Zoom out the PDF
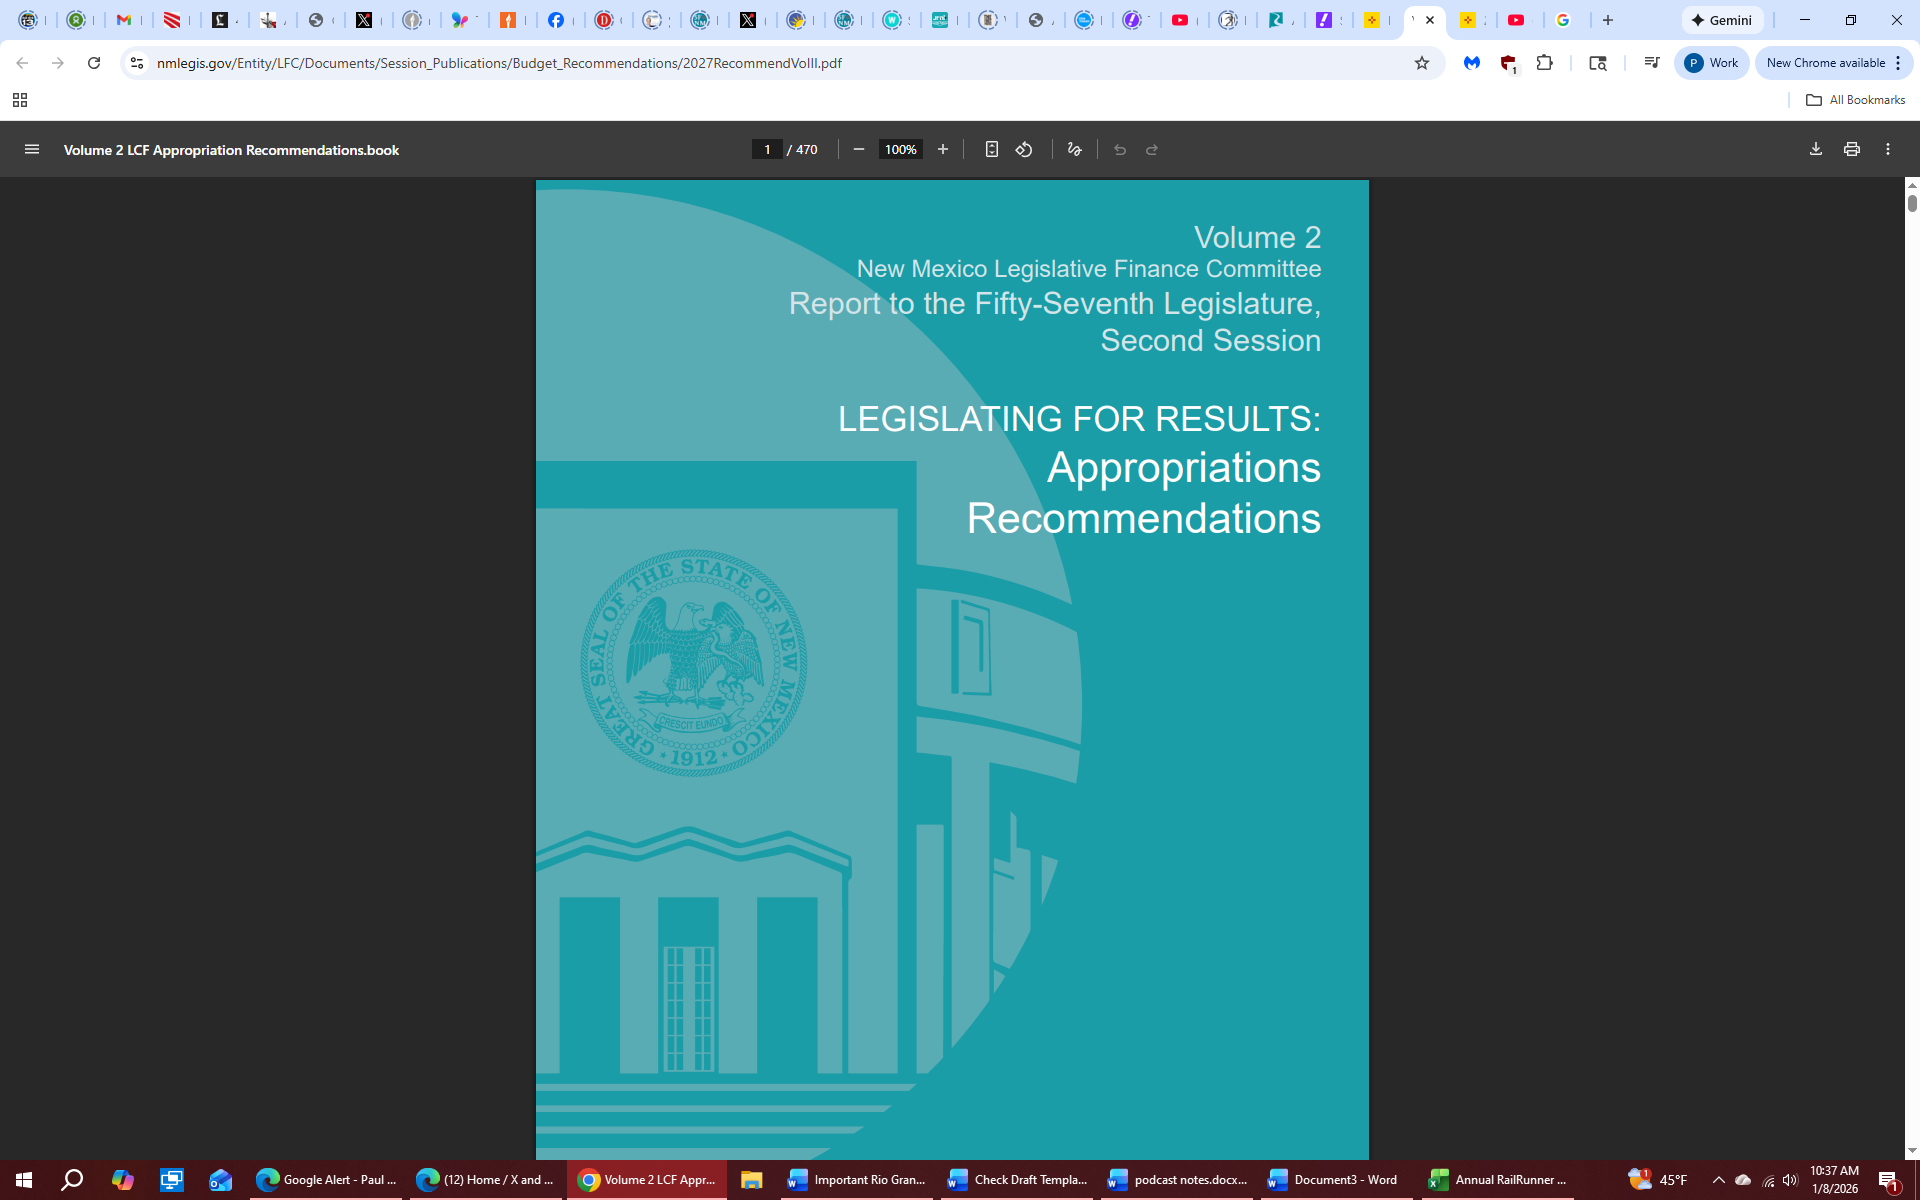 (858, 149)
